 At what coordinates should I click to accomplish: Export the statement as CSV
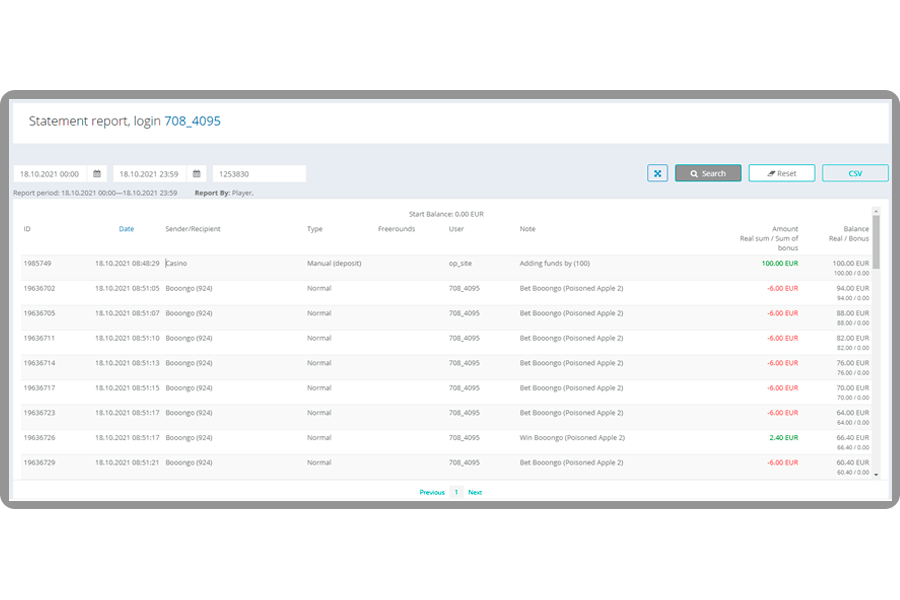click(x=855, y=173)
